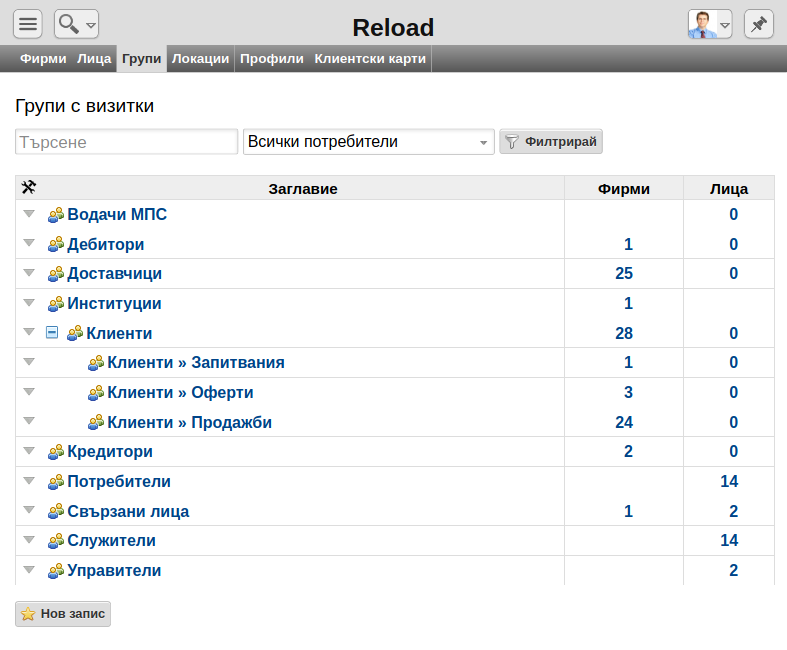787x650 pixels.
Task: Open the Доставчици group link
Action: click(114, 274)
